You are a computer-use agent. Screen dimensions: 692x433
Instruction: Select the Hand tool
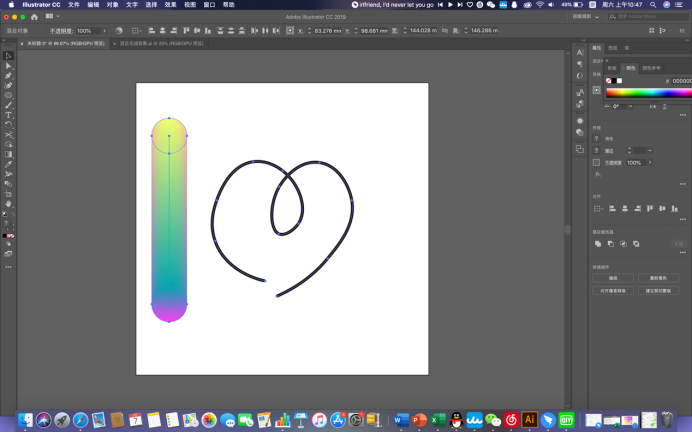coord(8,204)
